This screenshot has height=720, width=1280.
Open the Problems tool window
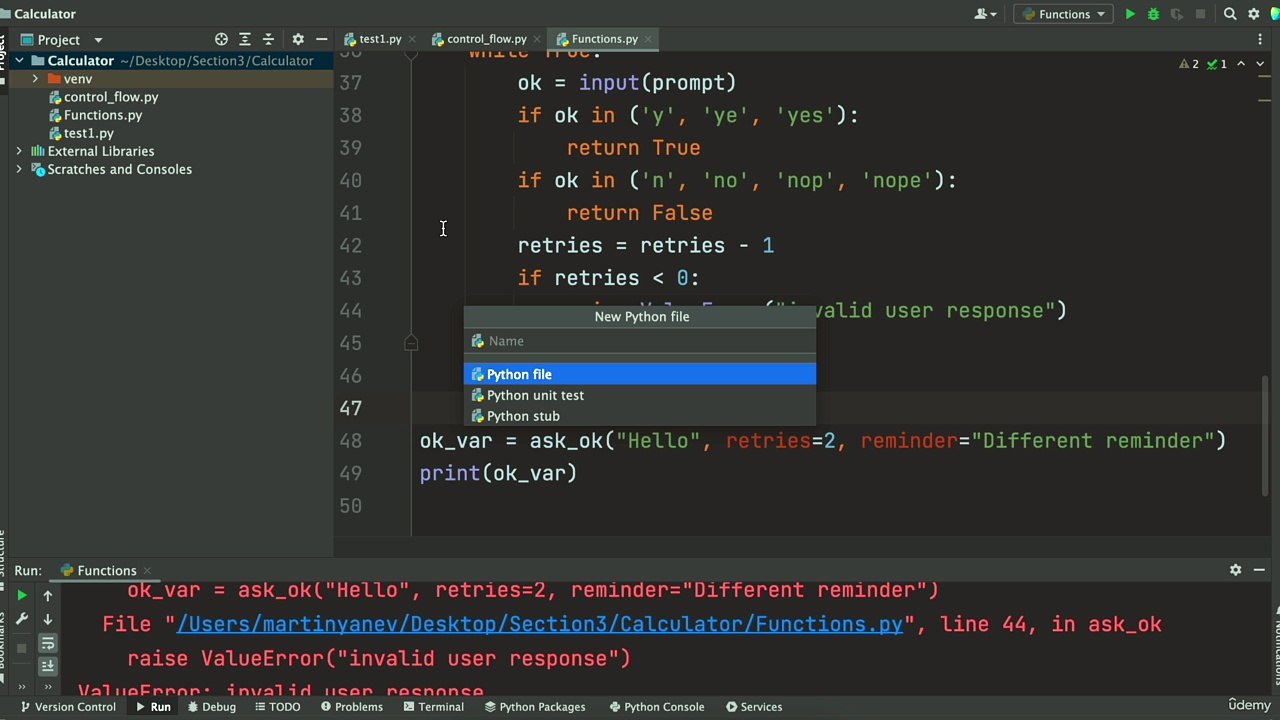coord(352,707)
